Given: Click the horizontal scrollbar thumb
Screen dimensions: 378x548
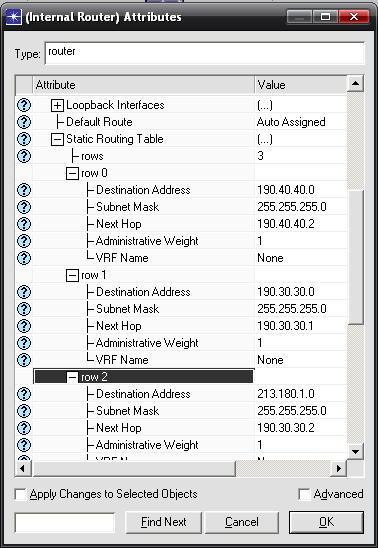Looking at the screenshot, I should pos(134,468).
